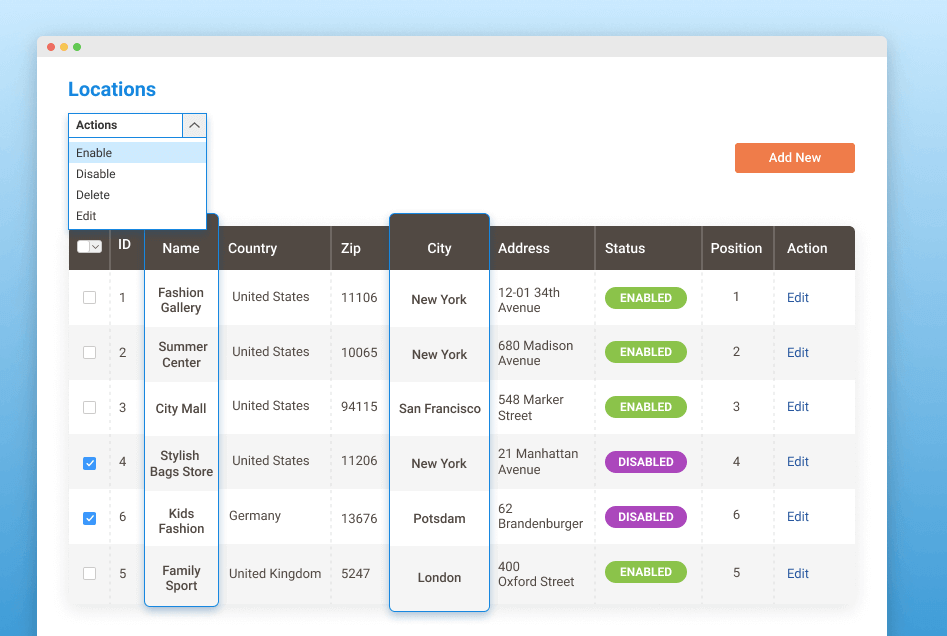Click the ENABLED badge for Fashion Gallery

pos(645,298)
